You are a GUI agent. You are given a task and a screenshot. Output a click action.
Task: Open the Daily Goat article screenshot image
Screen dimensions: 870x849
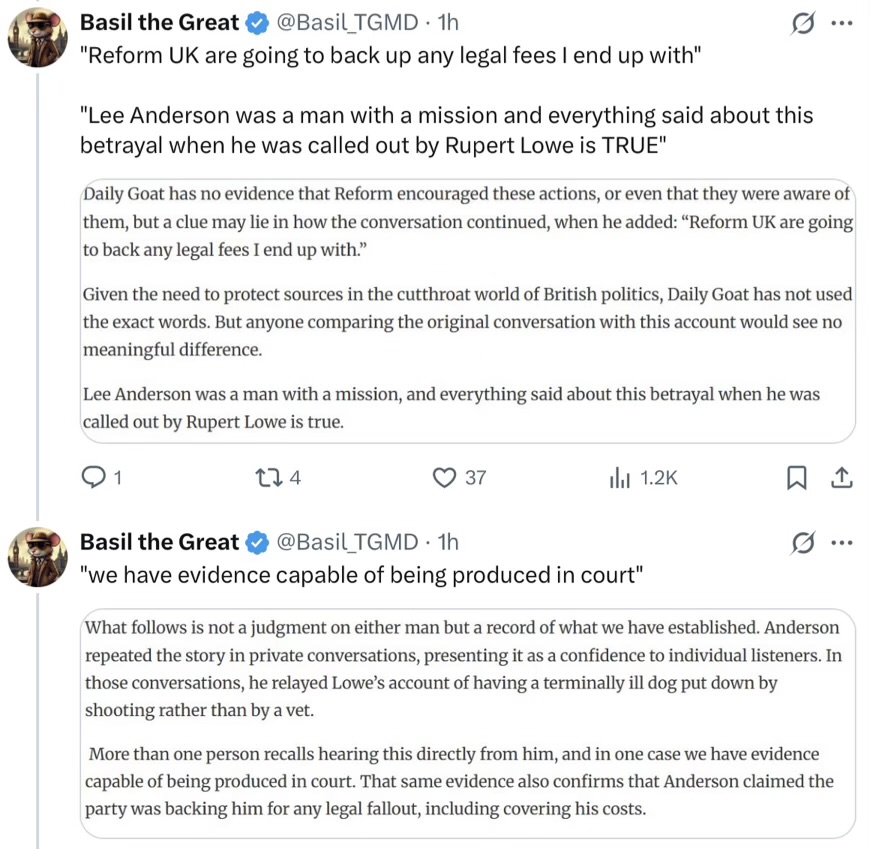coord(468,311)
